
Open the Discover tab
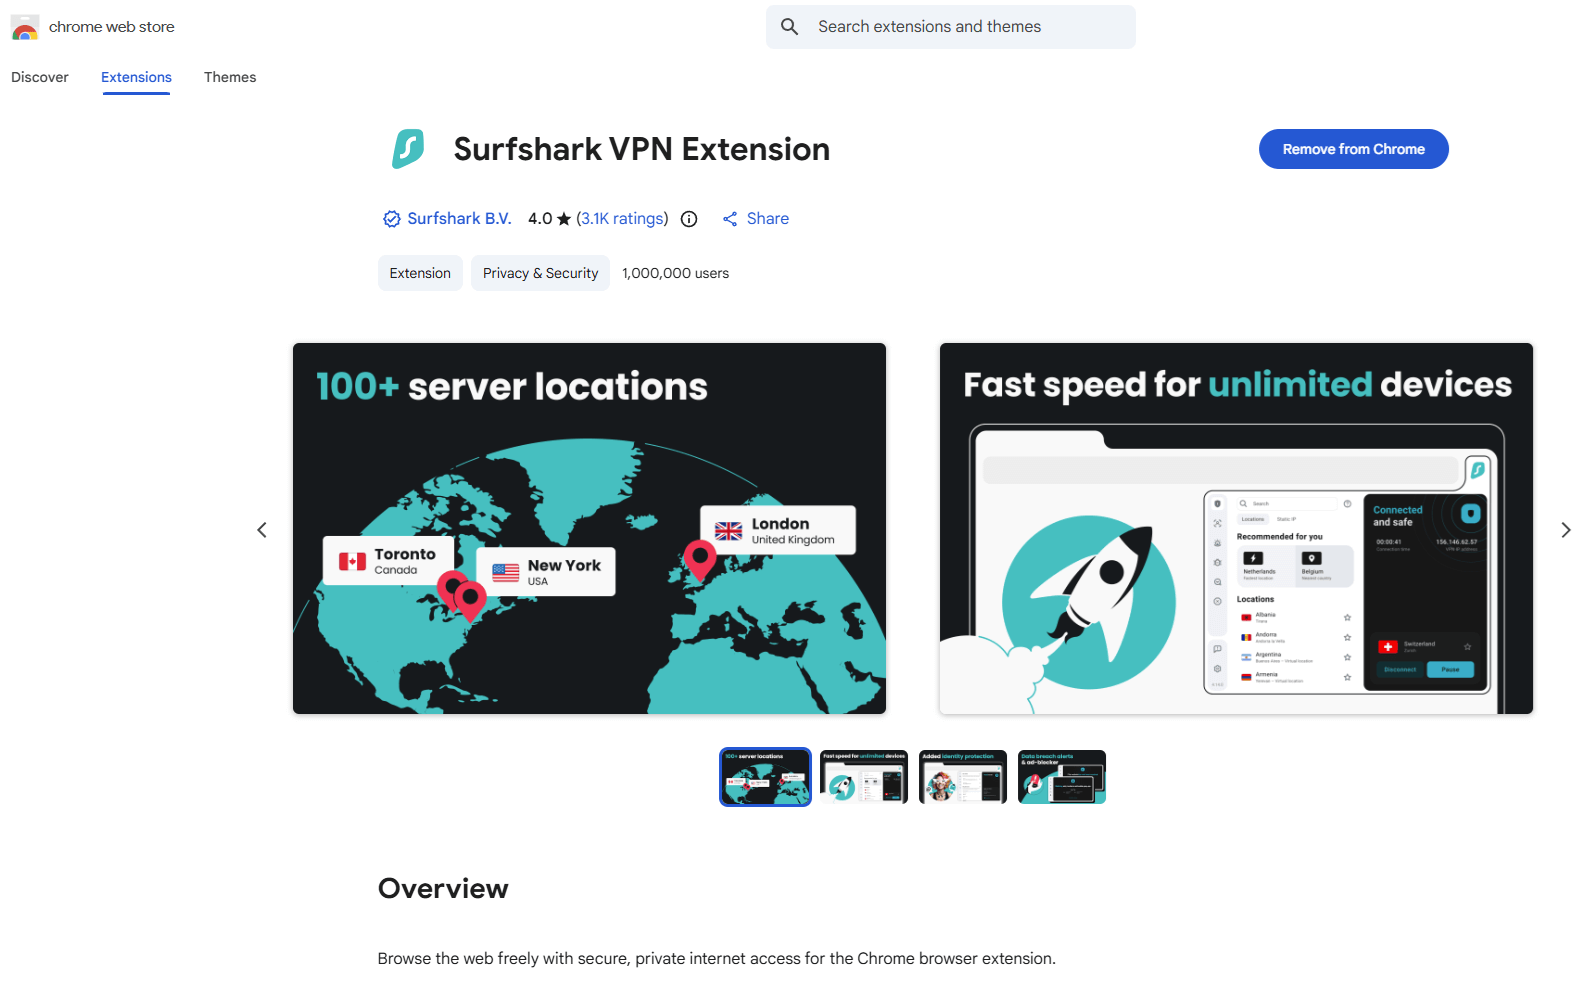coord(40,77)
